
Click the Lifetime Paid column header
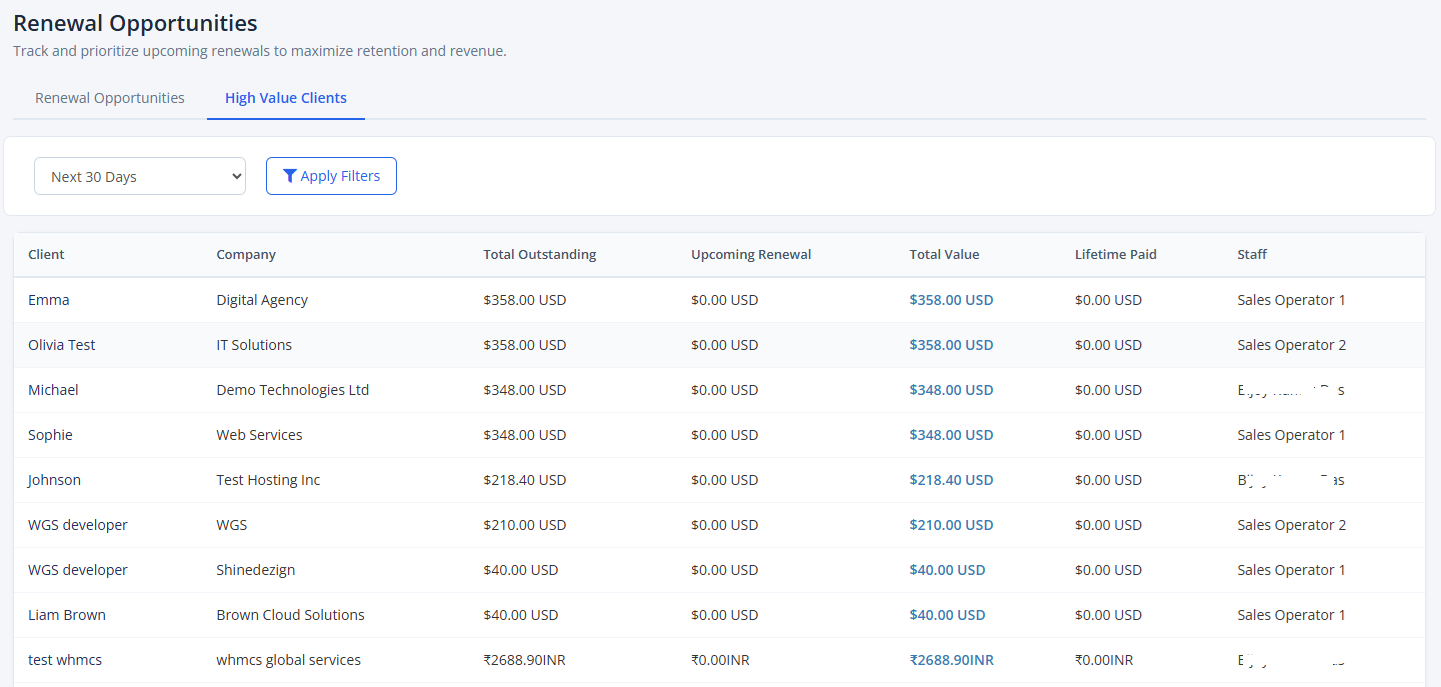click(x=1116, y=254)
